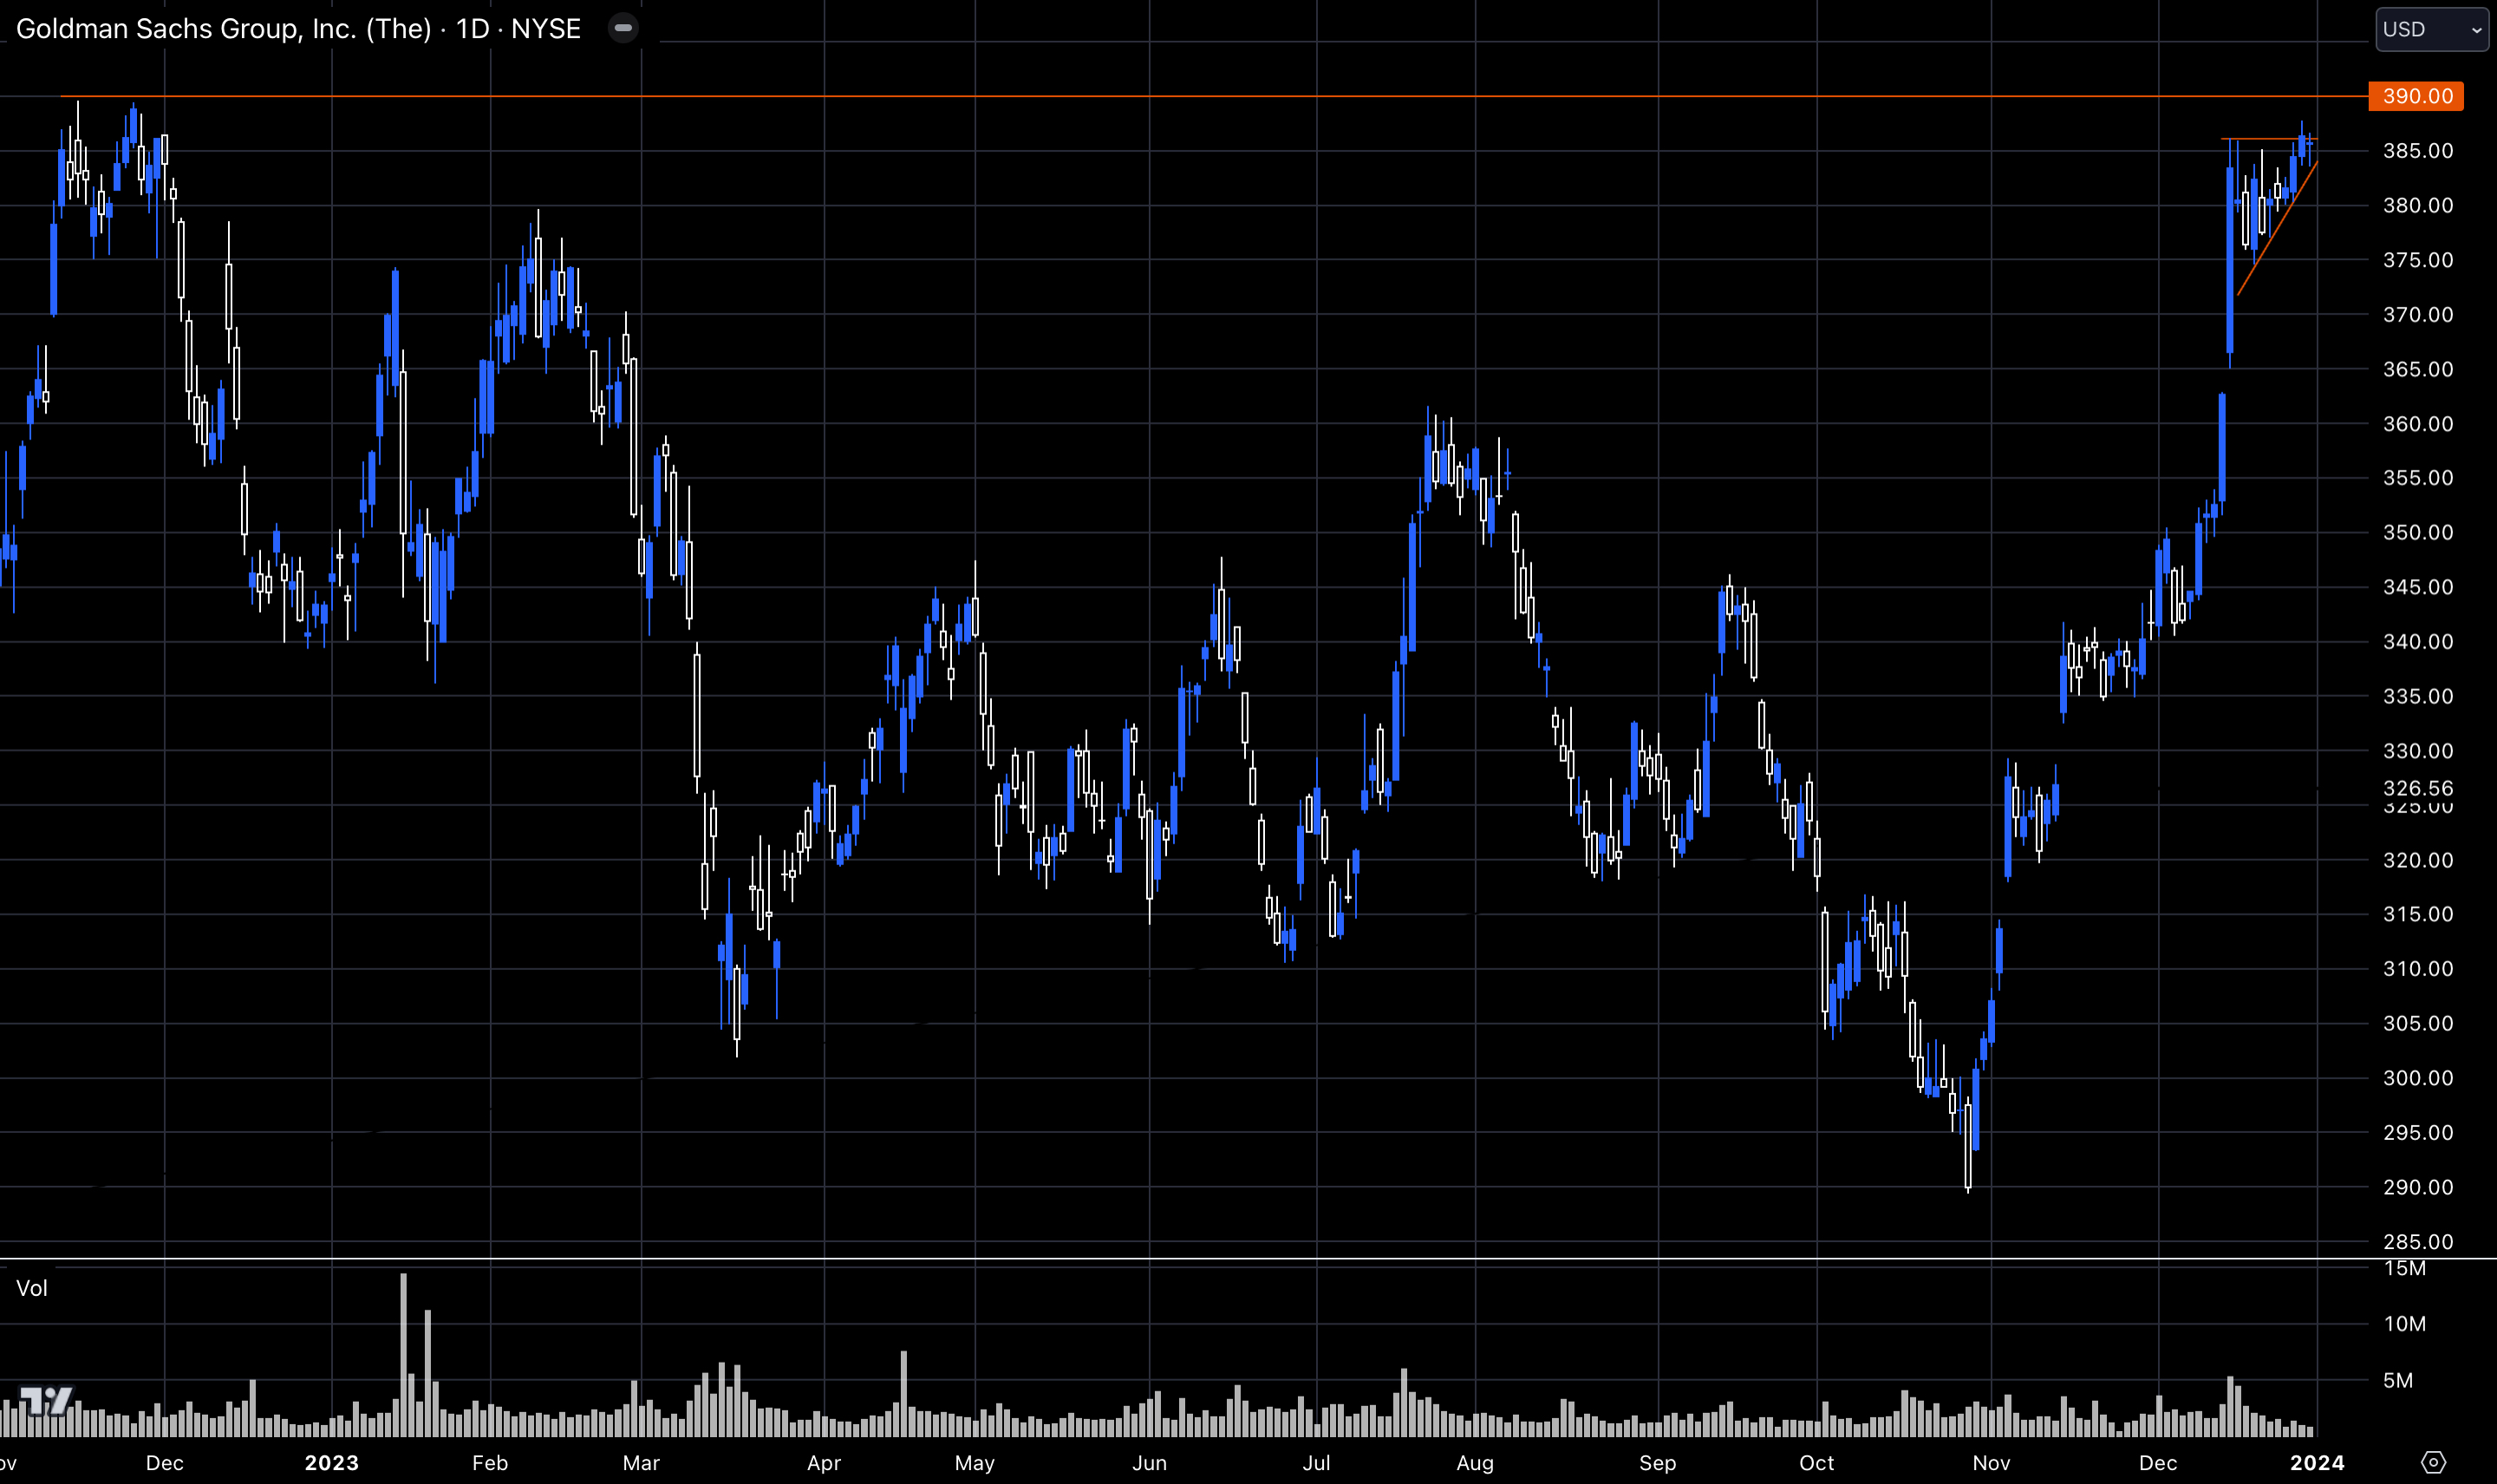The width and height of the screenshot is (2497, 1484).
Task: Click the 2023 year label on time axis
Action: tap(331, 1462)
